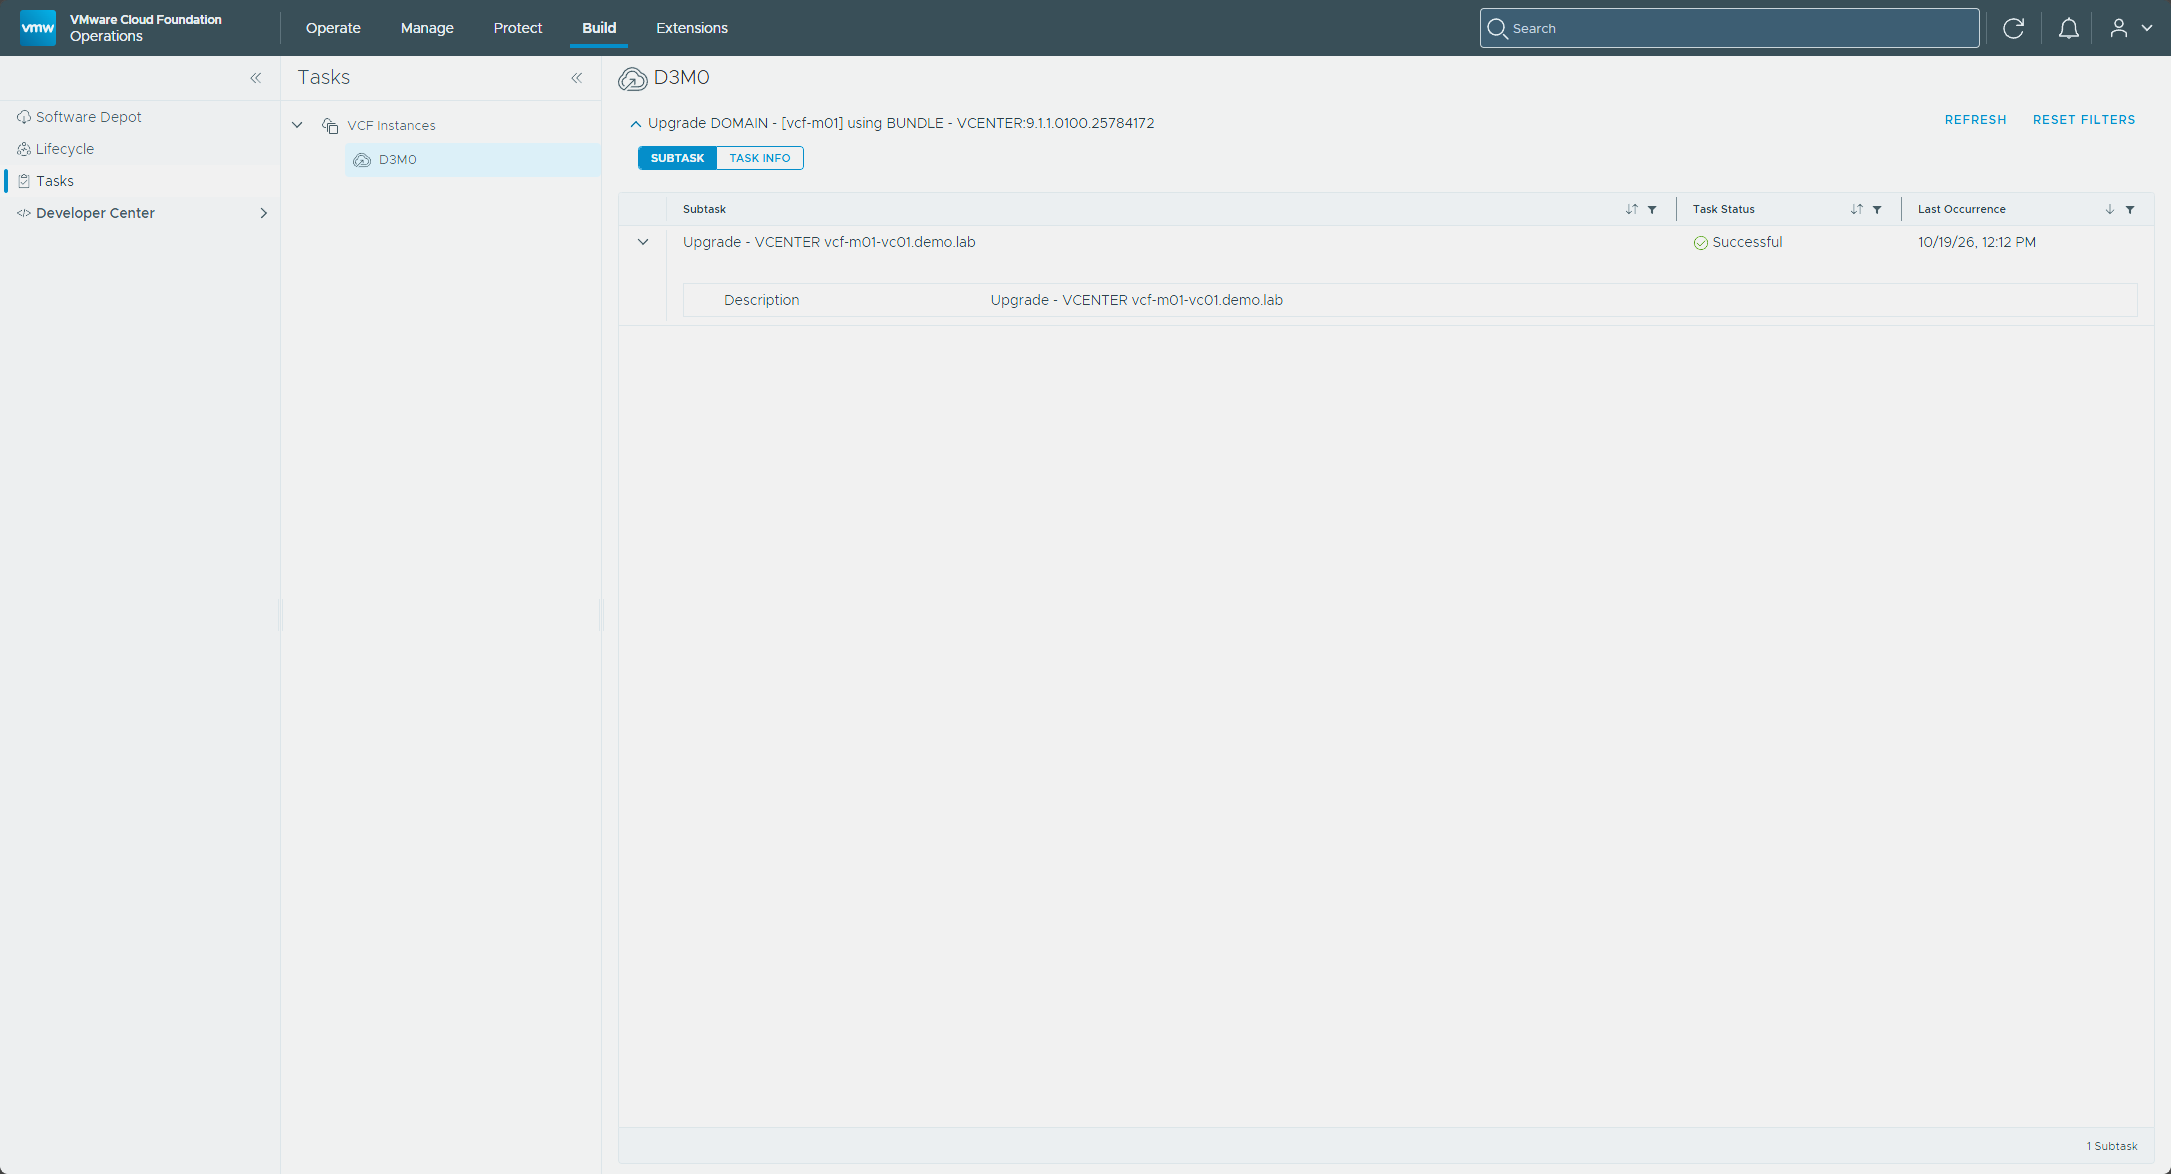Filter the Task Status column
The image size is (2171, 1174).
[1877, 209]
